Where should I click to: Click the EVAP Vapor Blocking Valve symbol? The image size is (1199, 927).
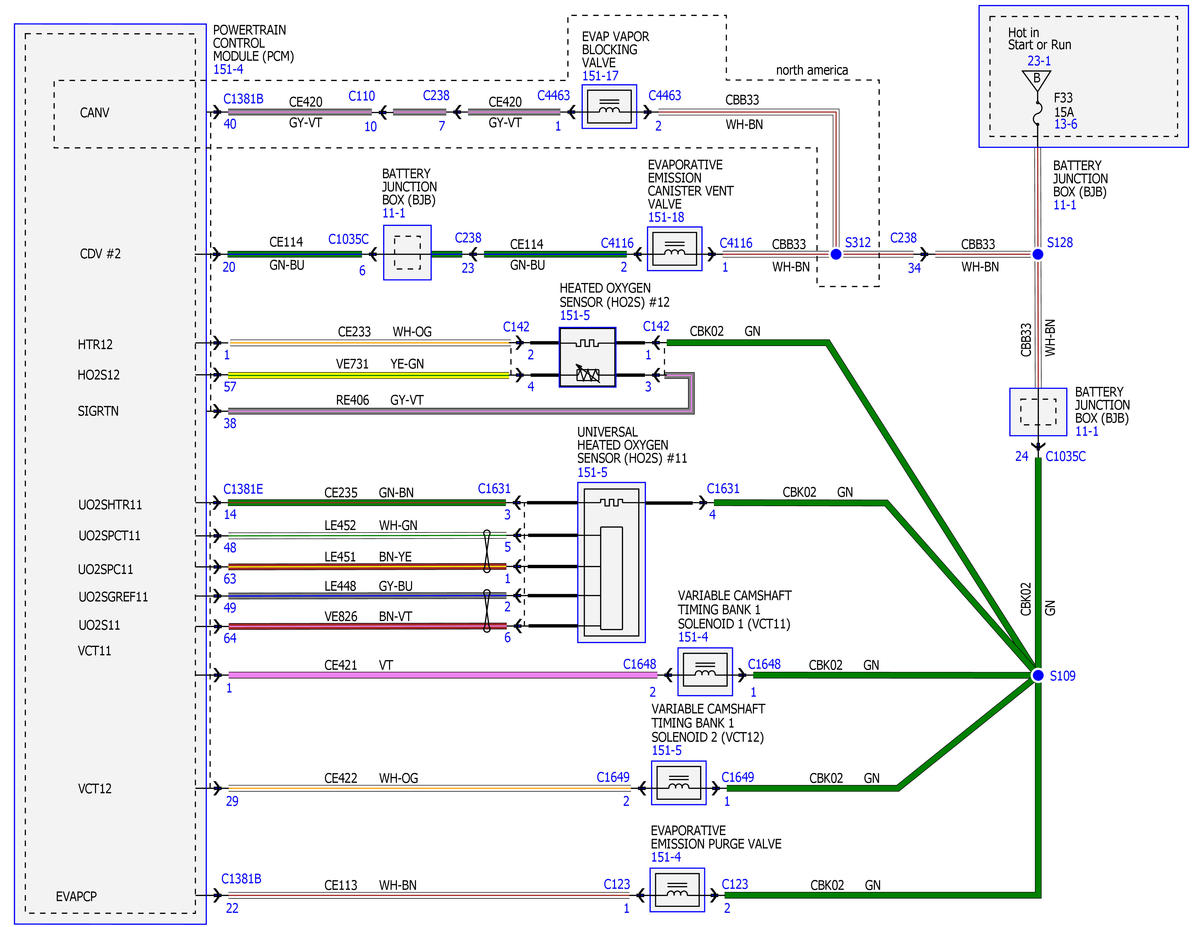click(x=609, y=107)
